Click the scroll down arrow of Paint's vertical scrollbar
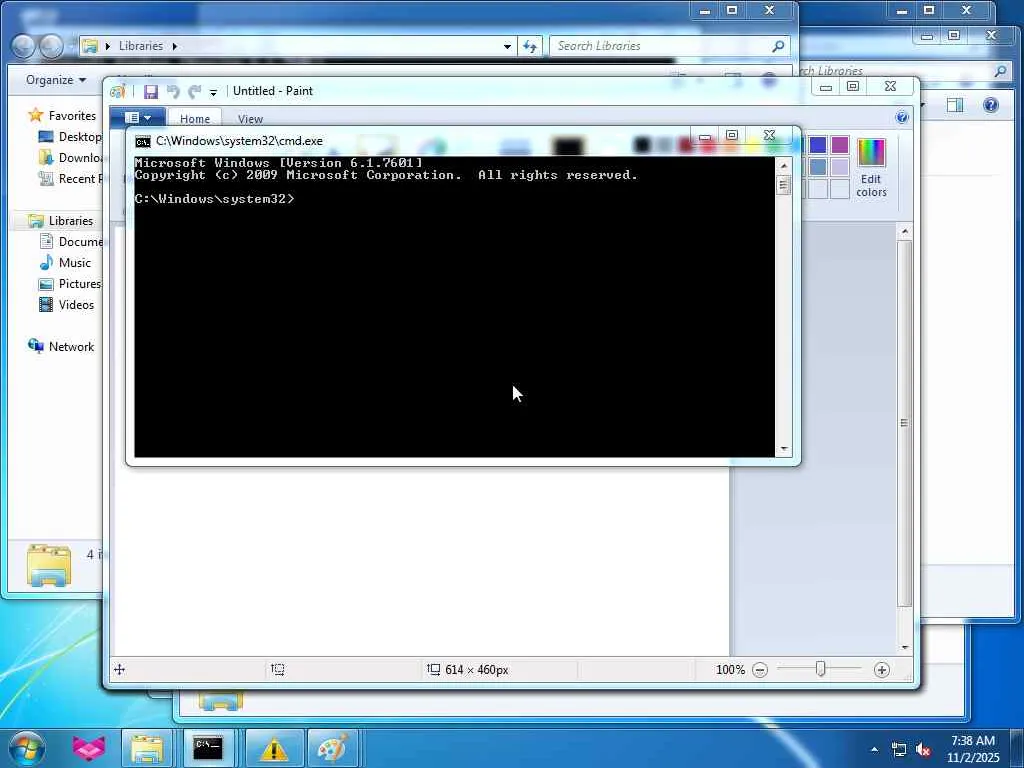 point(904,647)
